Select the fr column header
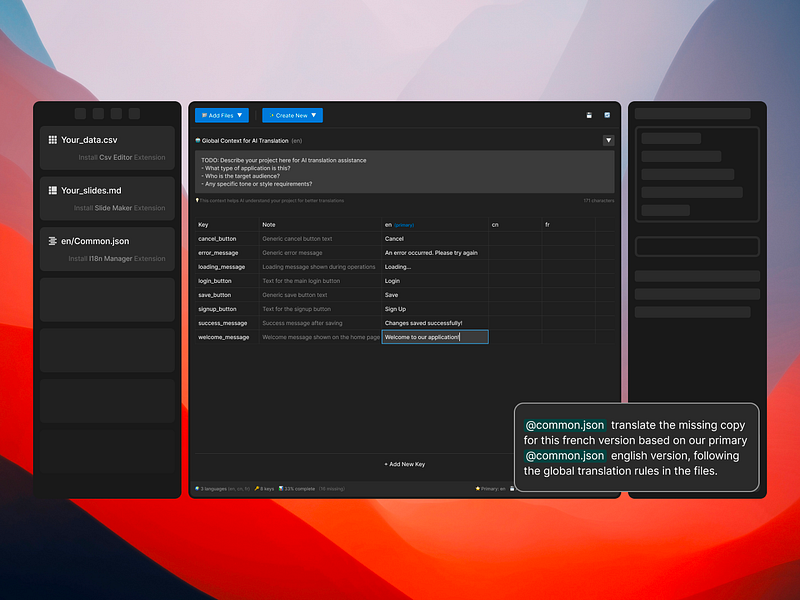800x600 pixels. click(x=568, y=224)
